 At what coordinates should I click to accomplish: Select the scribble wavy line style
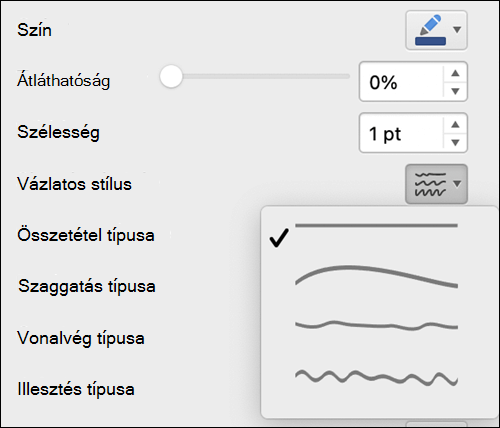click(x=376, y=378)
